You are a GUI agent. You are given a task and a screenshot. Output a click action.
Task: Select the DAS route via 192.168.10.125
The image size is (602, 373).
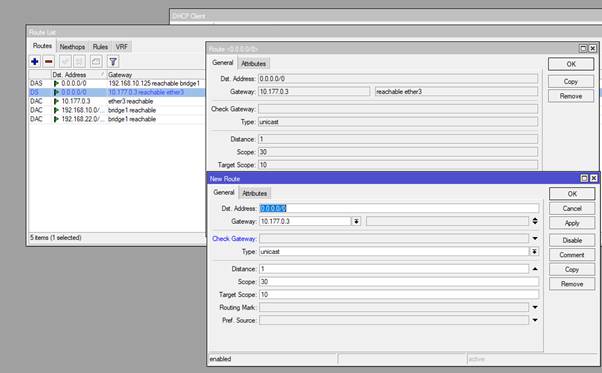pyautogui.click(x=117, y=83)
